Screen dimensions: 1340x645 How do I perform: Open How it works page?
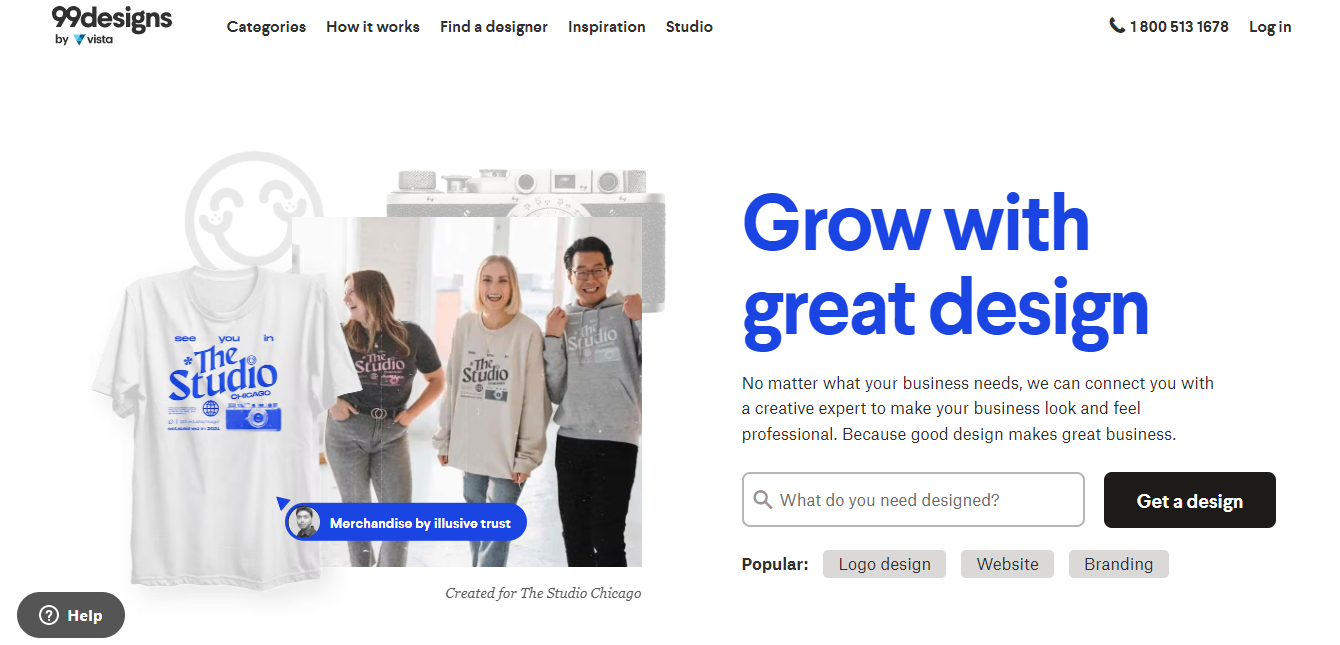click(373, 27)
